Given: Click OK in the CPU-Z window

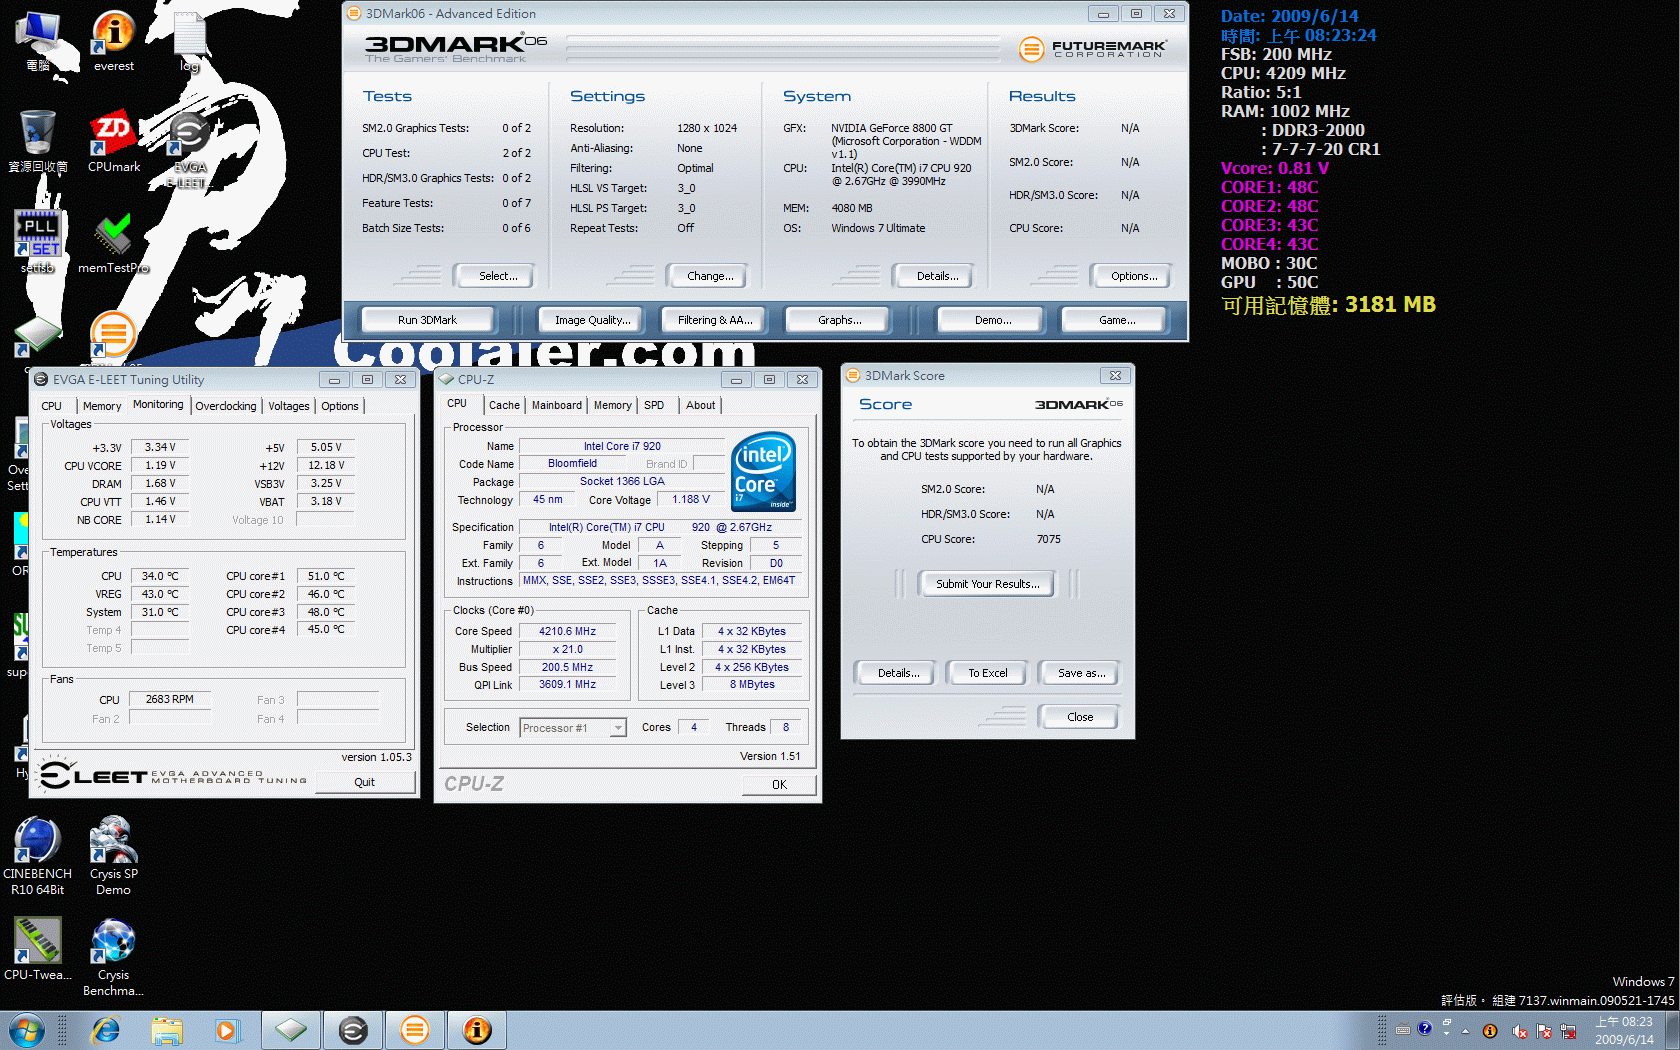Looking at the screenshot, I should pos(779,785).
